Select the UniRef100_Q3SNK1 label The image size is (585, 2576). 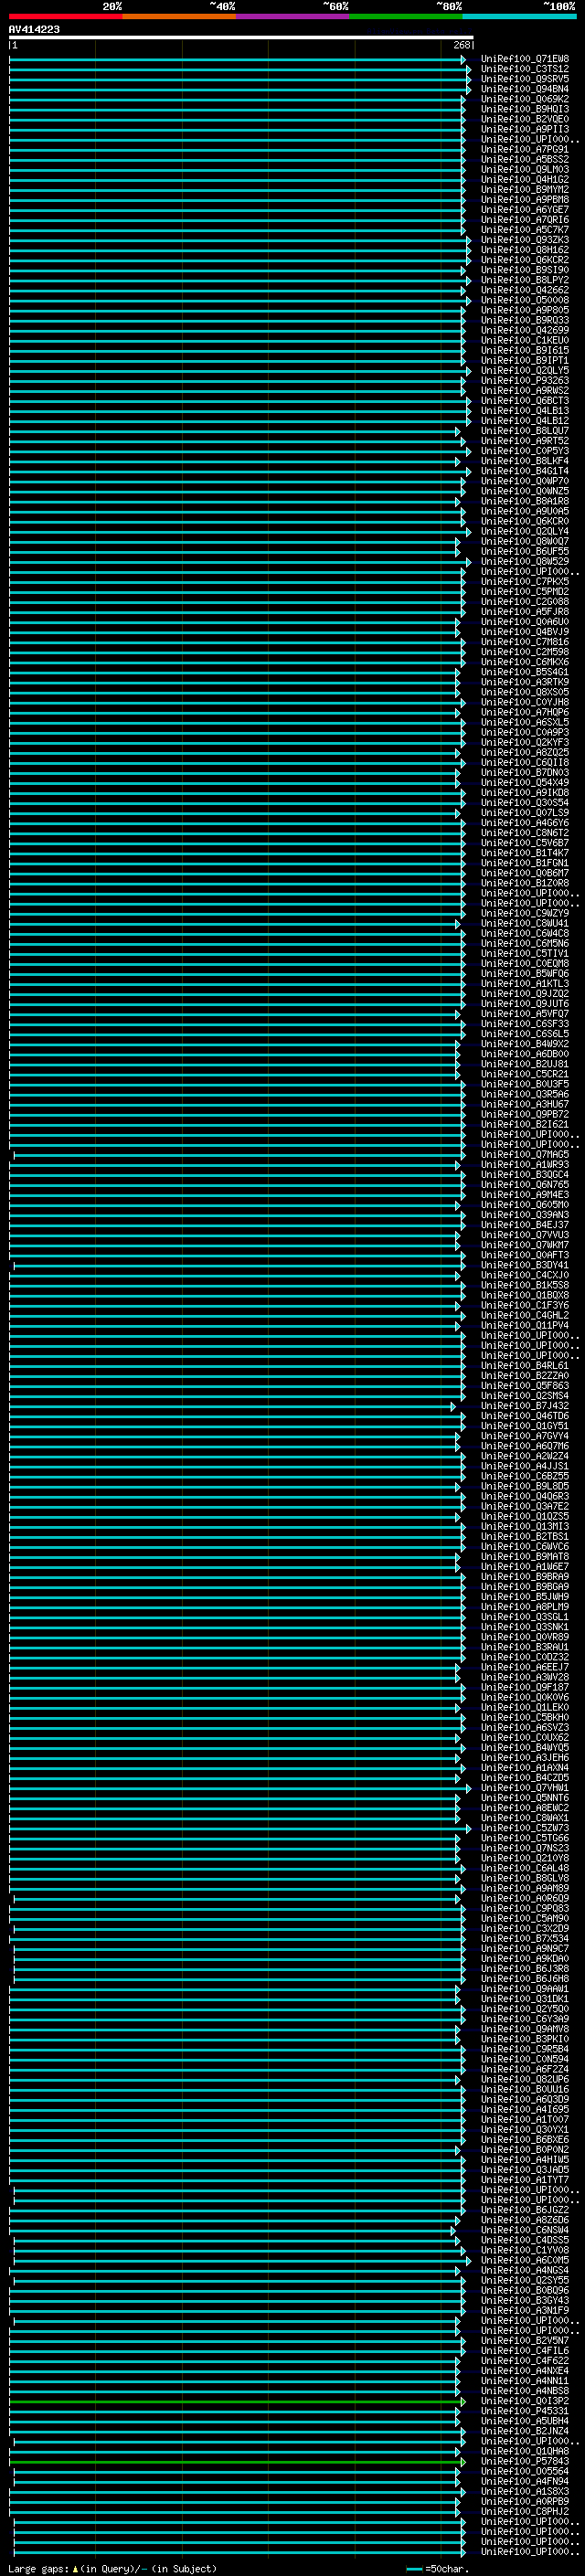[525, 1627]
